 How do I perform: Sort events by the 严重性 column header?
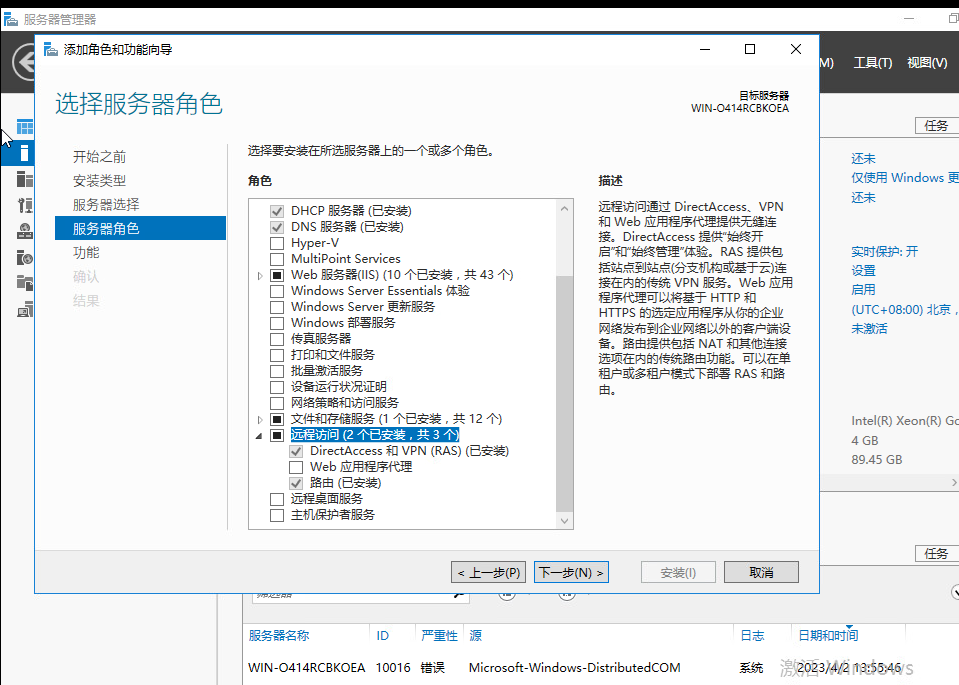tap(439, 636)
